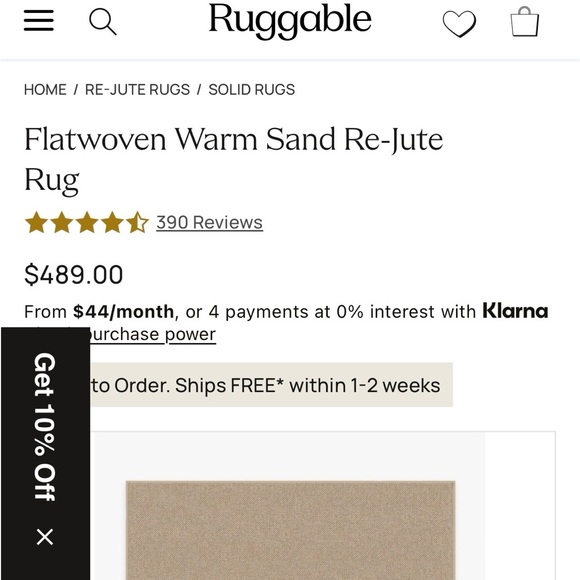Click the $489.00 price
Screen dimensions: 580x580
pos(74,274)
